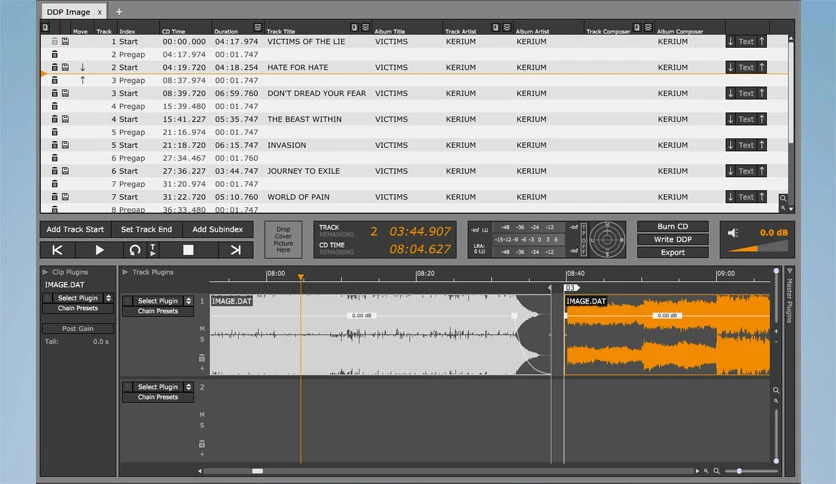Click Set Track End button

click(146, 229)
